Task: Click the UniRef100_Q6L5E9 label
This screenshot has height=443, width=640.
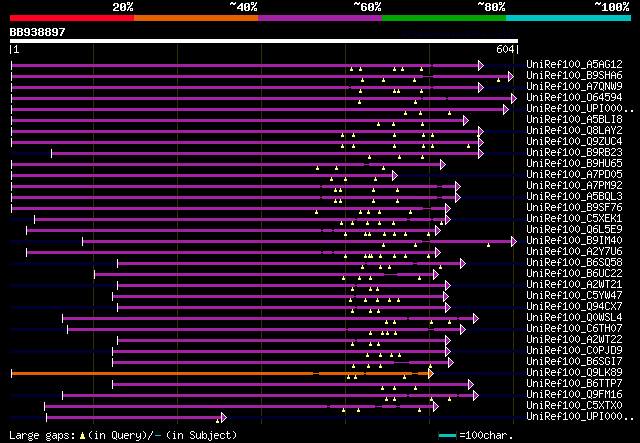Action: point(574,229)
